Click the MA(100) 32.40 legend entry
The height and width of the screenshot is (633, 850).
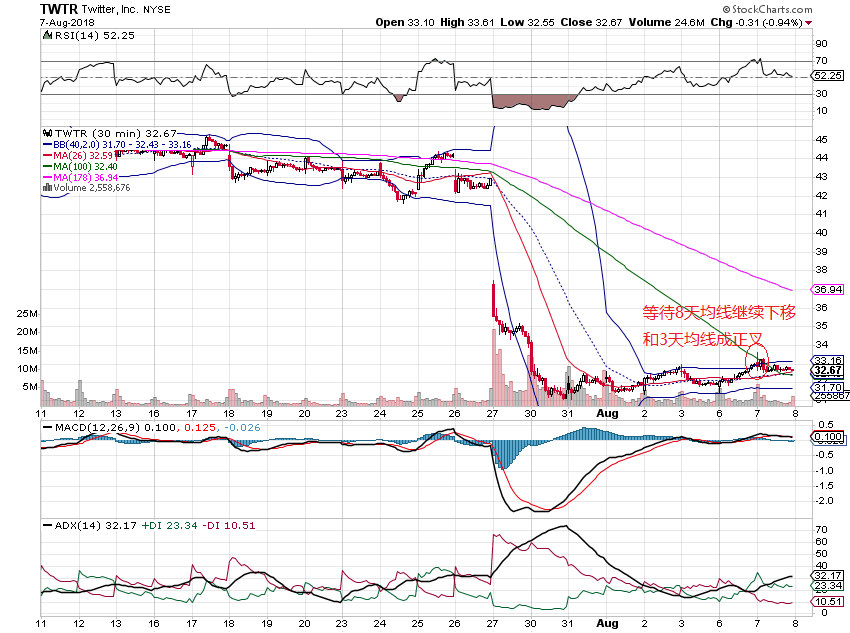click(x=80, y=166)
